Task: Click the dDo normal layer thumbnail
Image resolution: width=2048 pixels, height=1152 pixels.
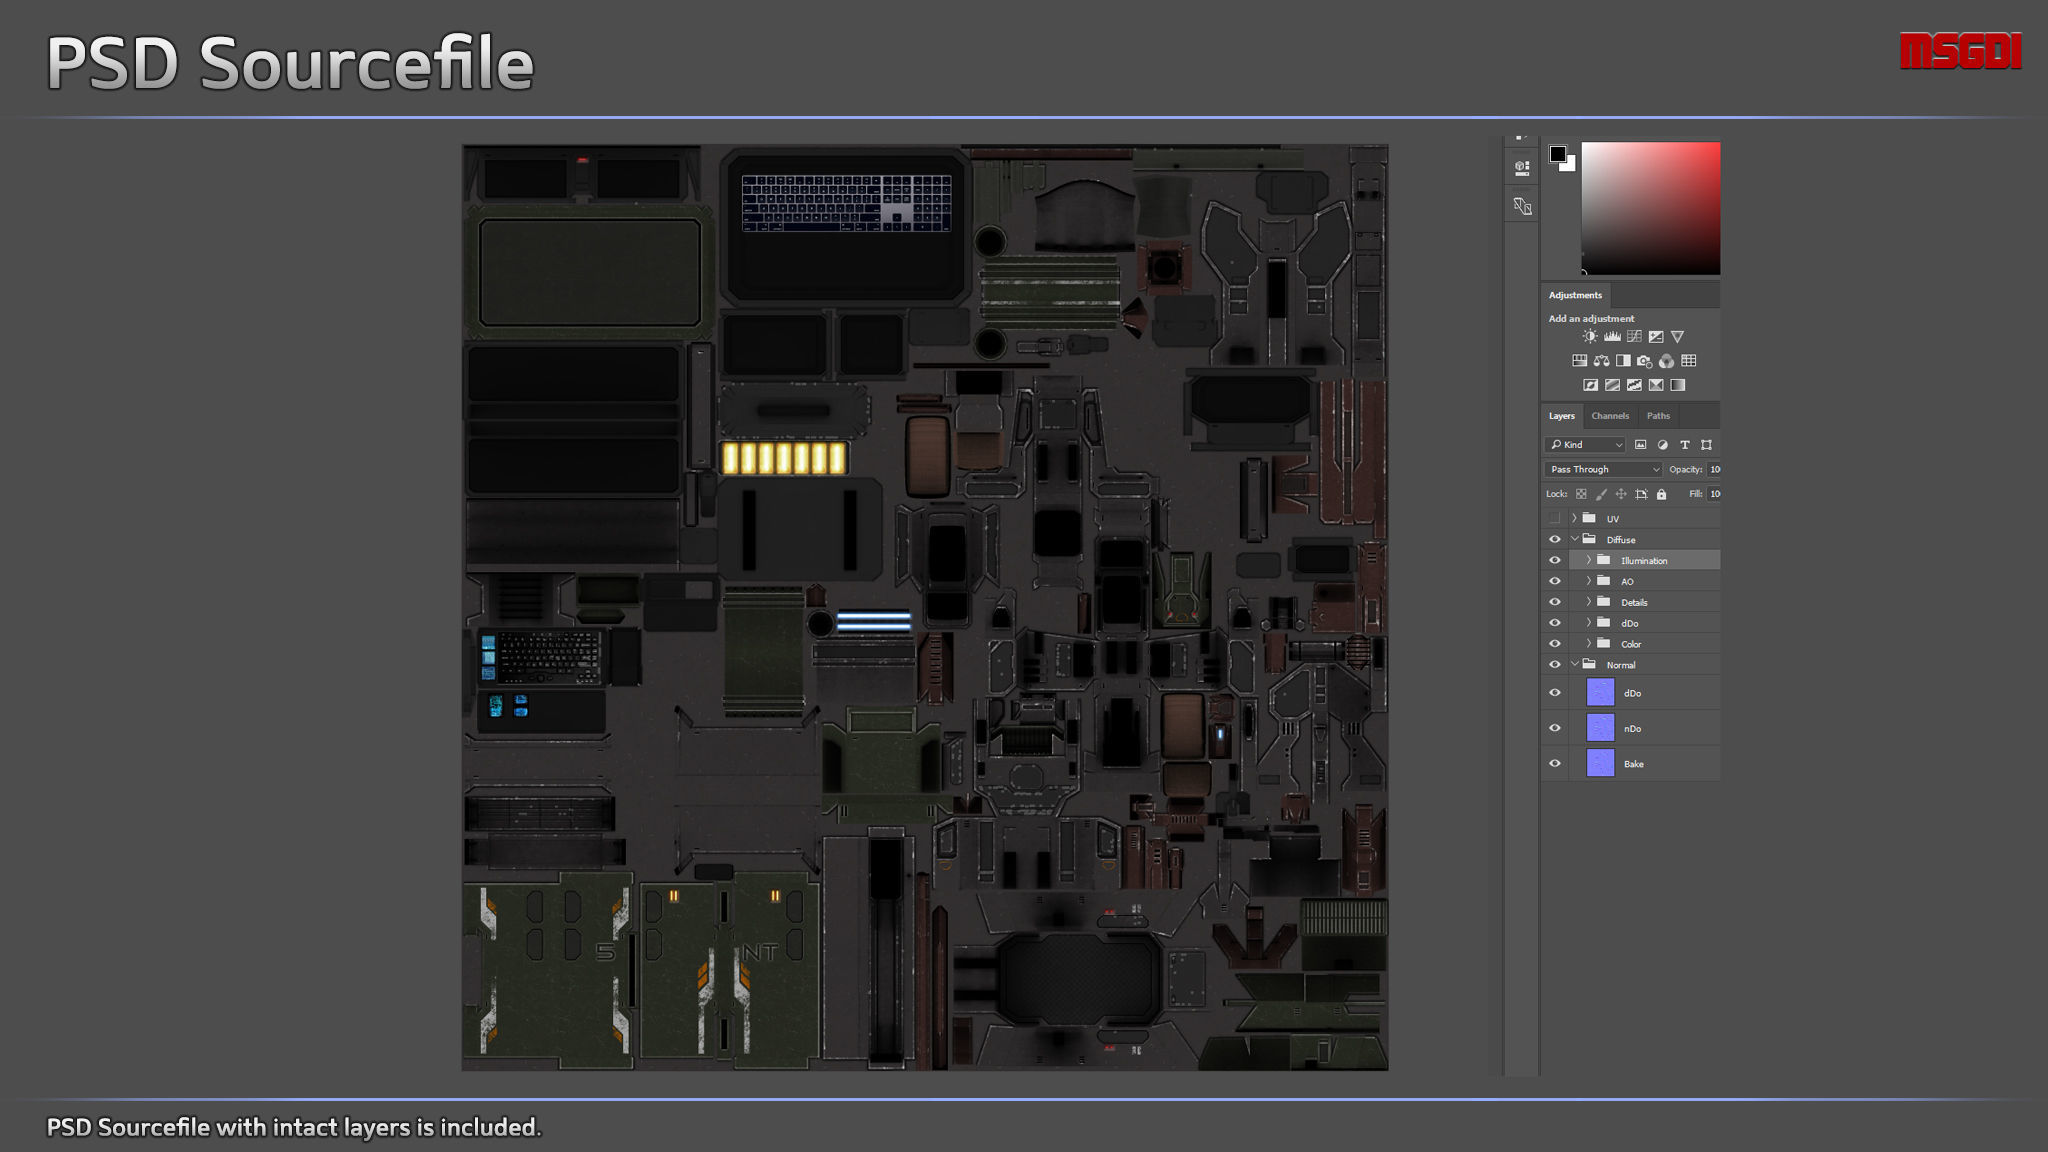Action: click(x=1600, y=693)
